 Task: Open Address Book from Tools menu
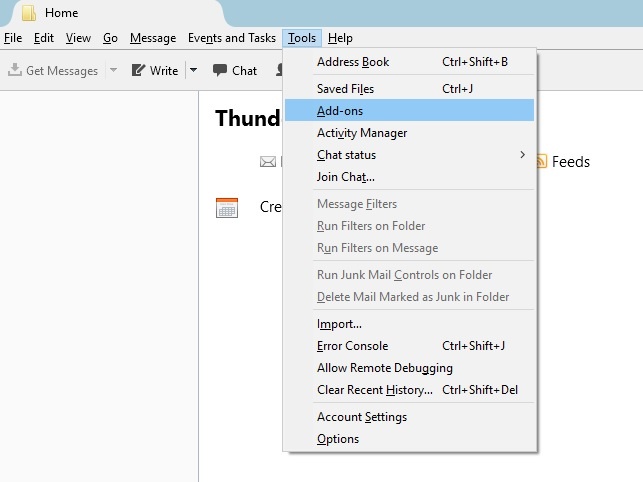click(x=353, y=62)
